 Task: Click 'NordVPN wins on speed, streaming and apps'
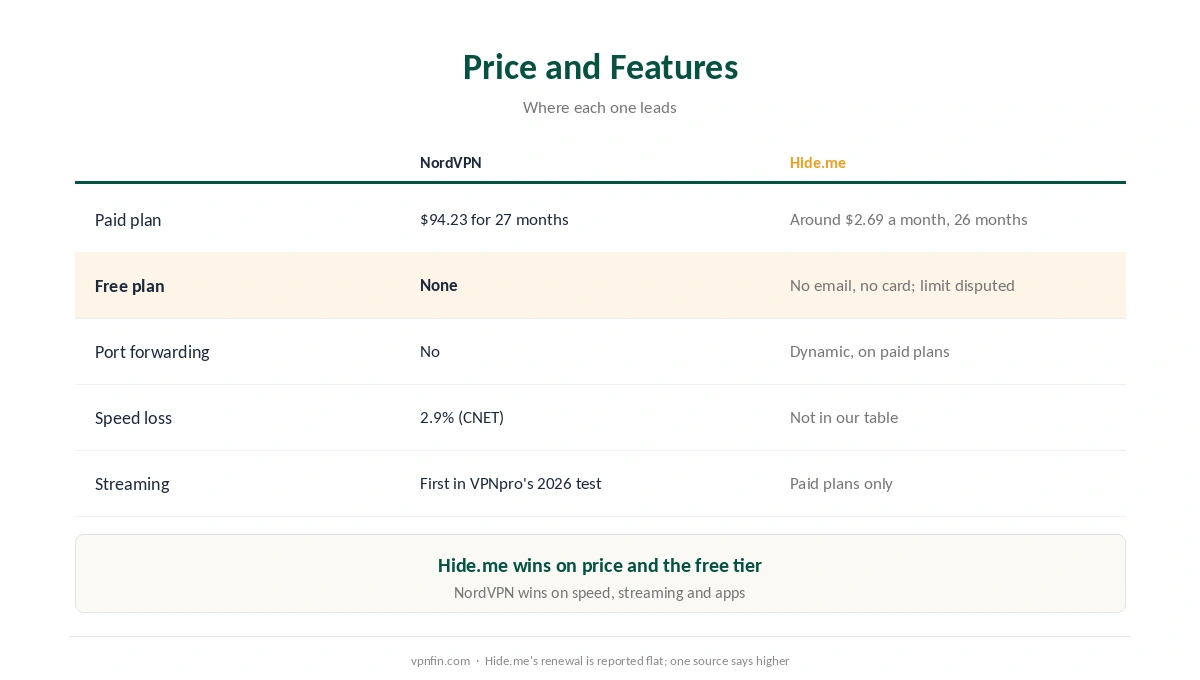[600, 592]
